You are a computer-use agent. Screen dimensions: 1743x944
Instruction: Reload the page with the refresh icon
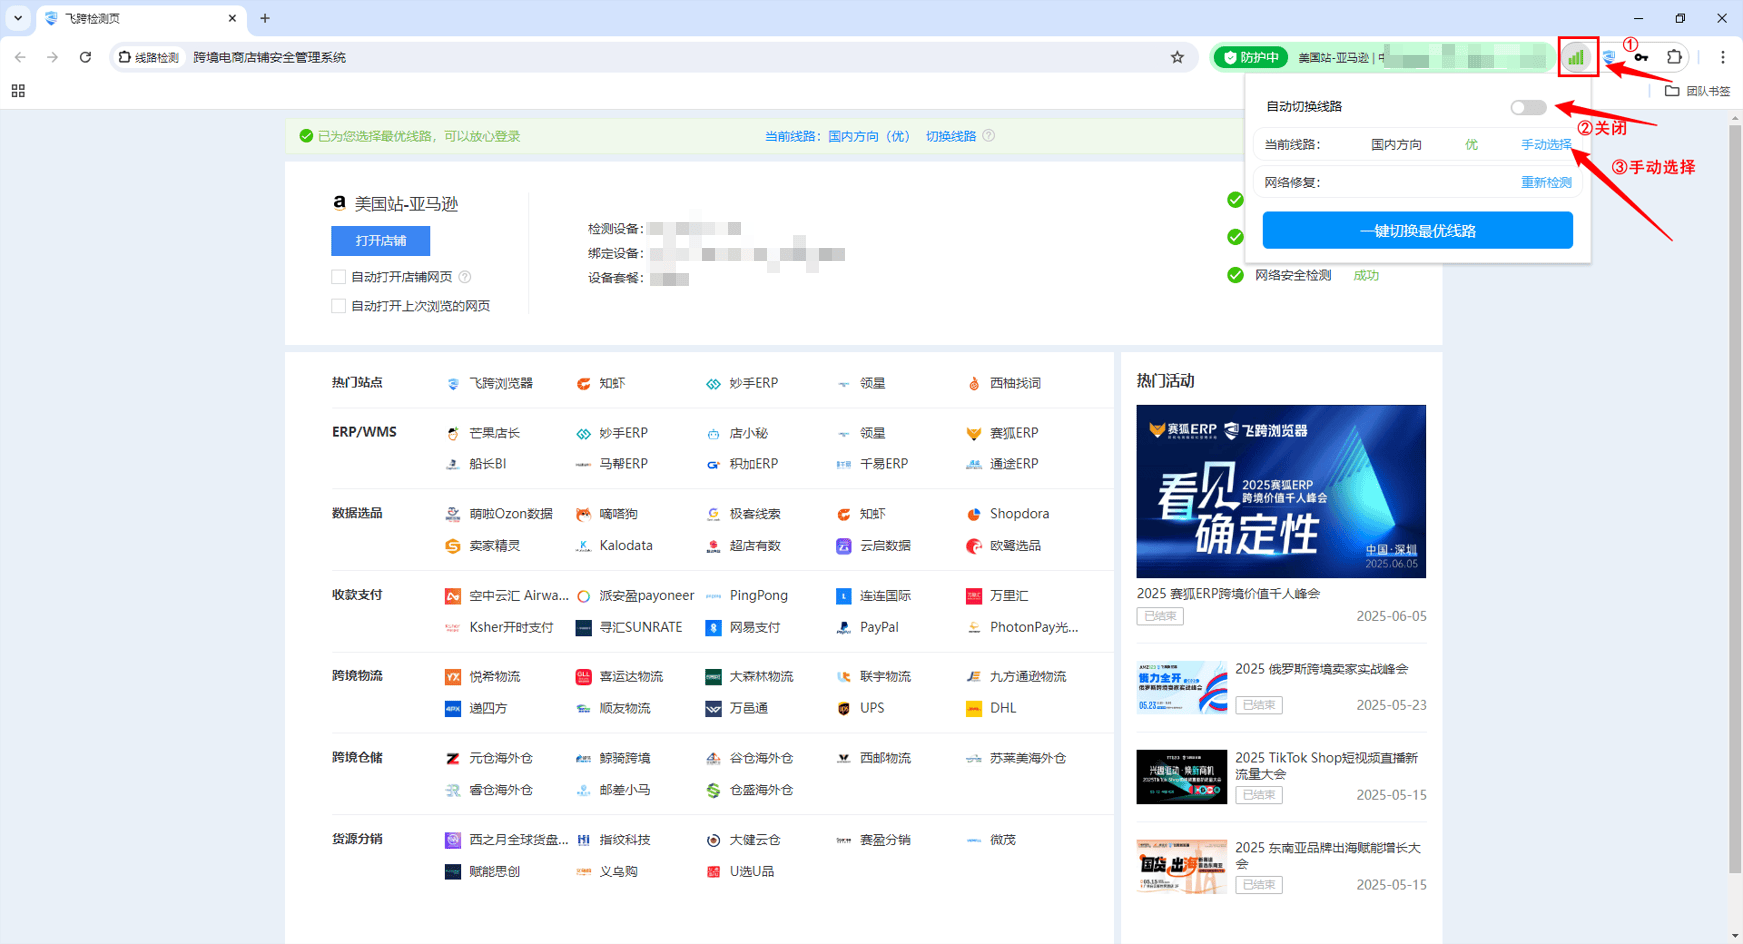click(x=85, y=57)
